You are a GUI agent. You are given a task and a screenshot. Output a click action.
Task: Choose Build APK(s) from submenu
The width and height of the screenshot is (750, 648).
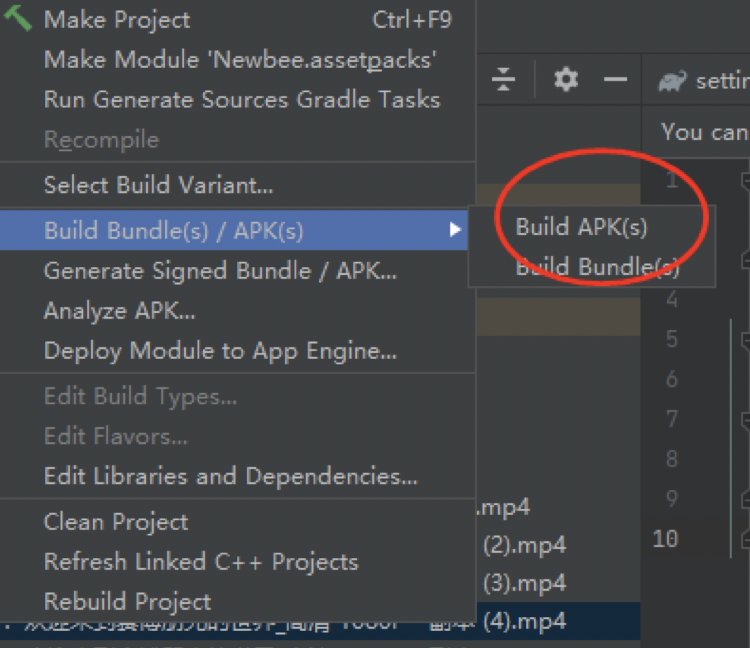click(581, 227)
